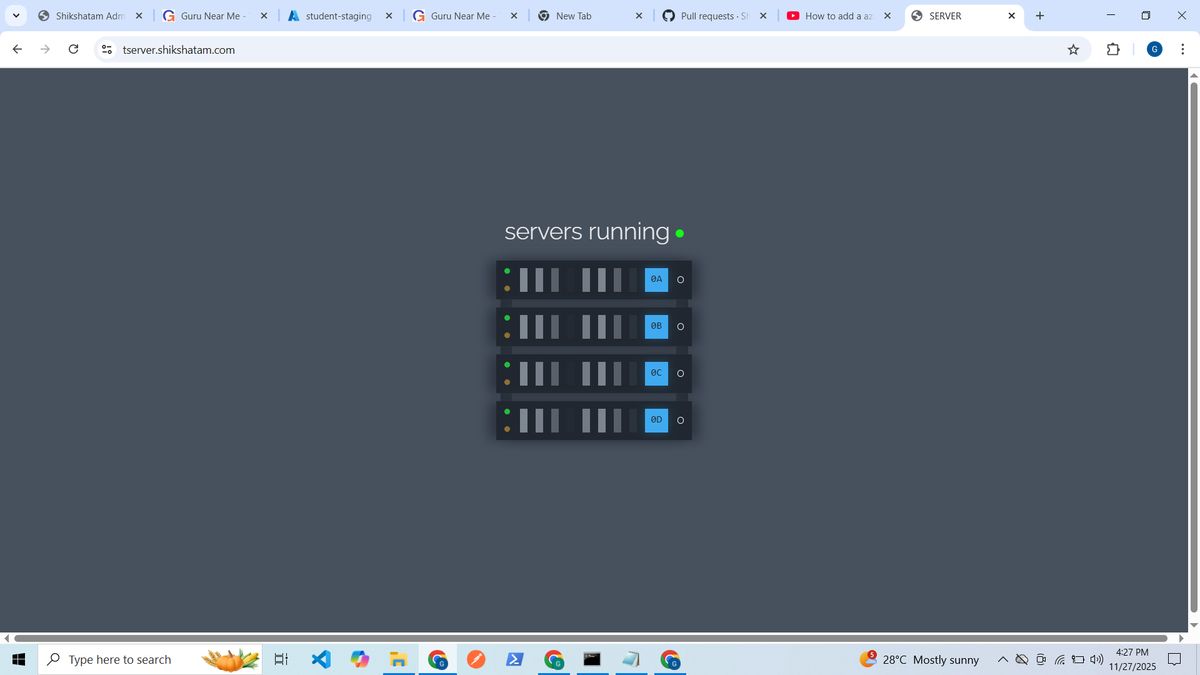Screen dimensions: 1200x675
Task: Toggle the power circle on the 0A rack
Action: (681, 280)
